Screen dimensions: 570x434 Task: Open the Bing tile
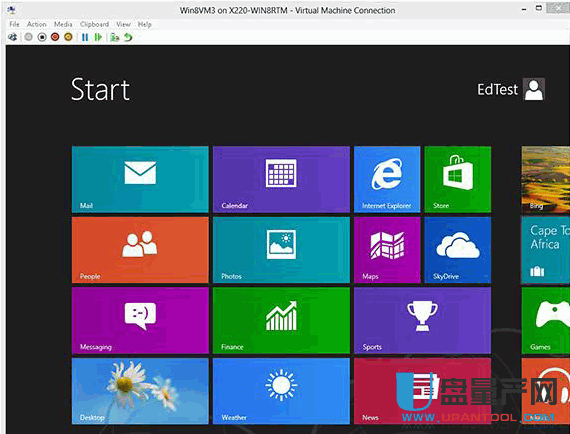[545, 179]
